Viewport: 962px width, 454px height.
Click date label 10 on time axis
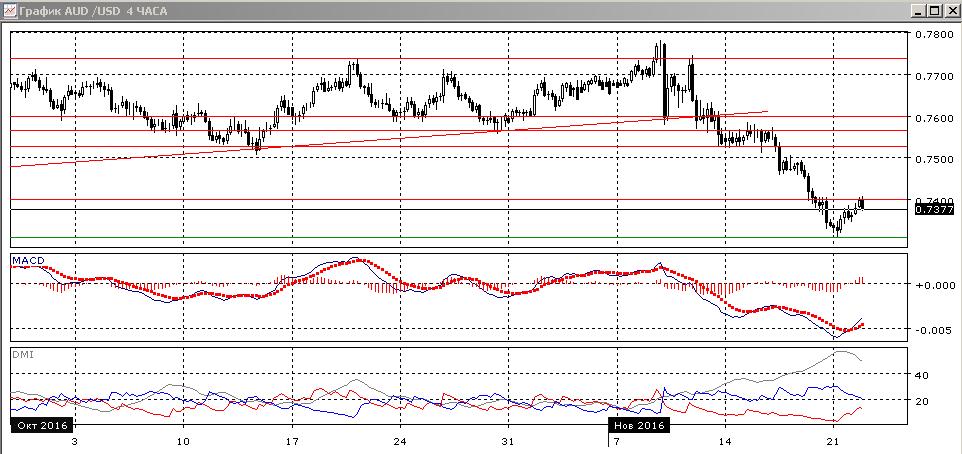click(183, 442)
